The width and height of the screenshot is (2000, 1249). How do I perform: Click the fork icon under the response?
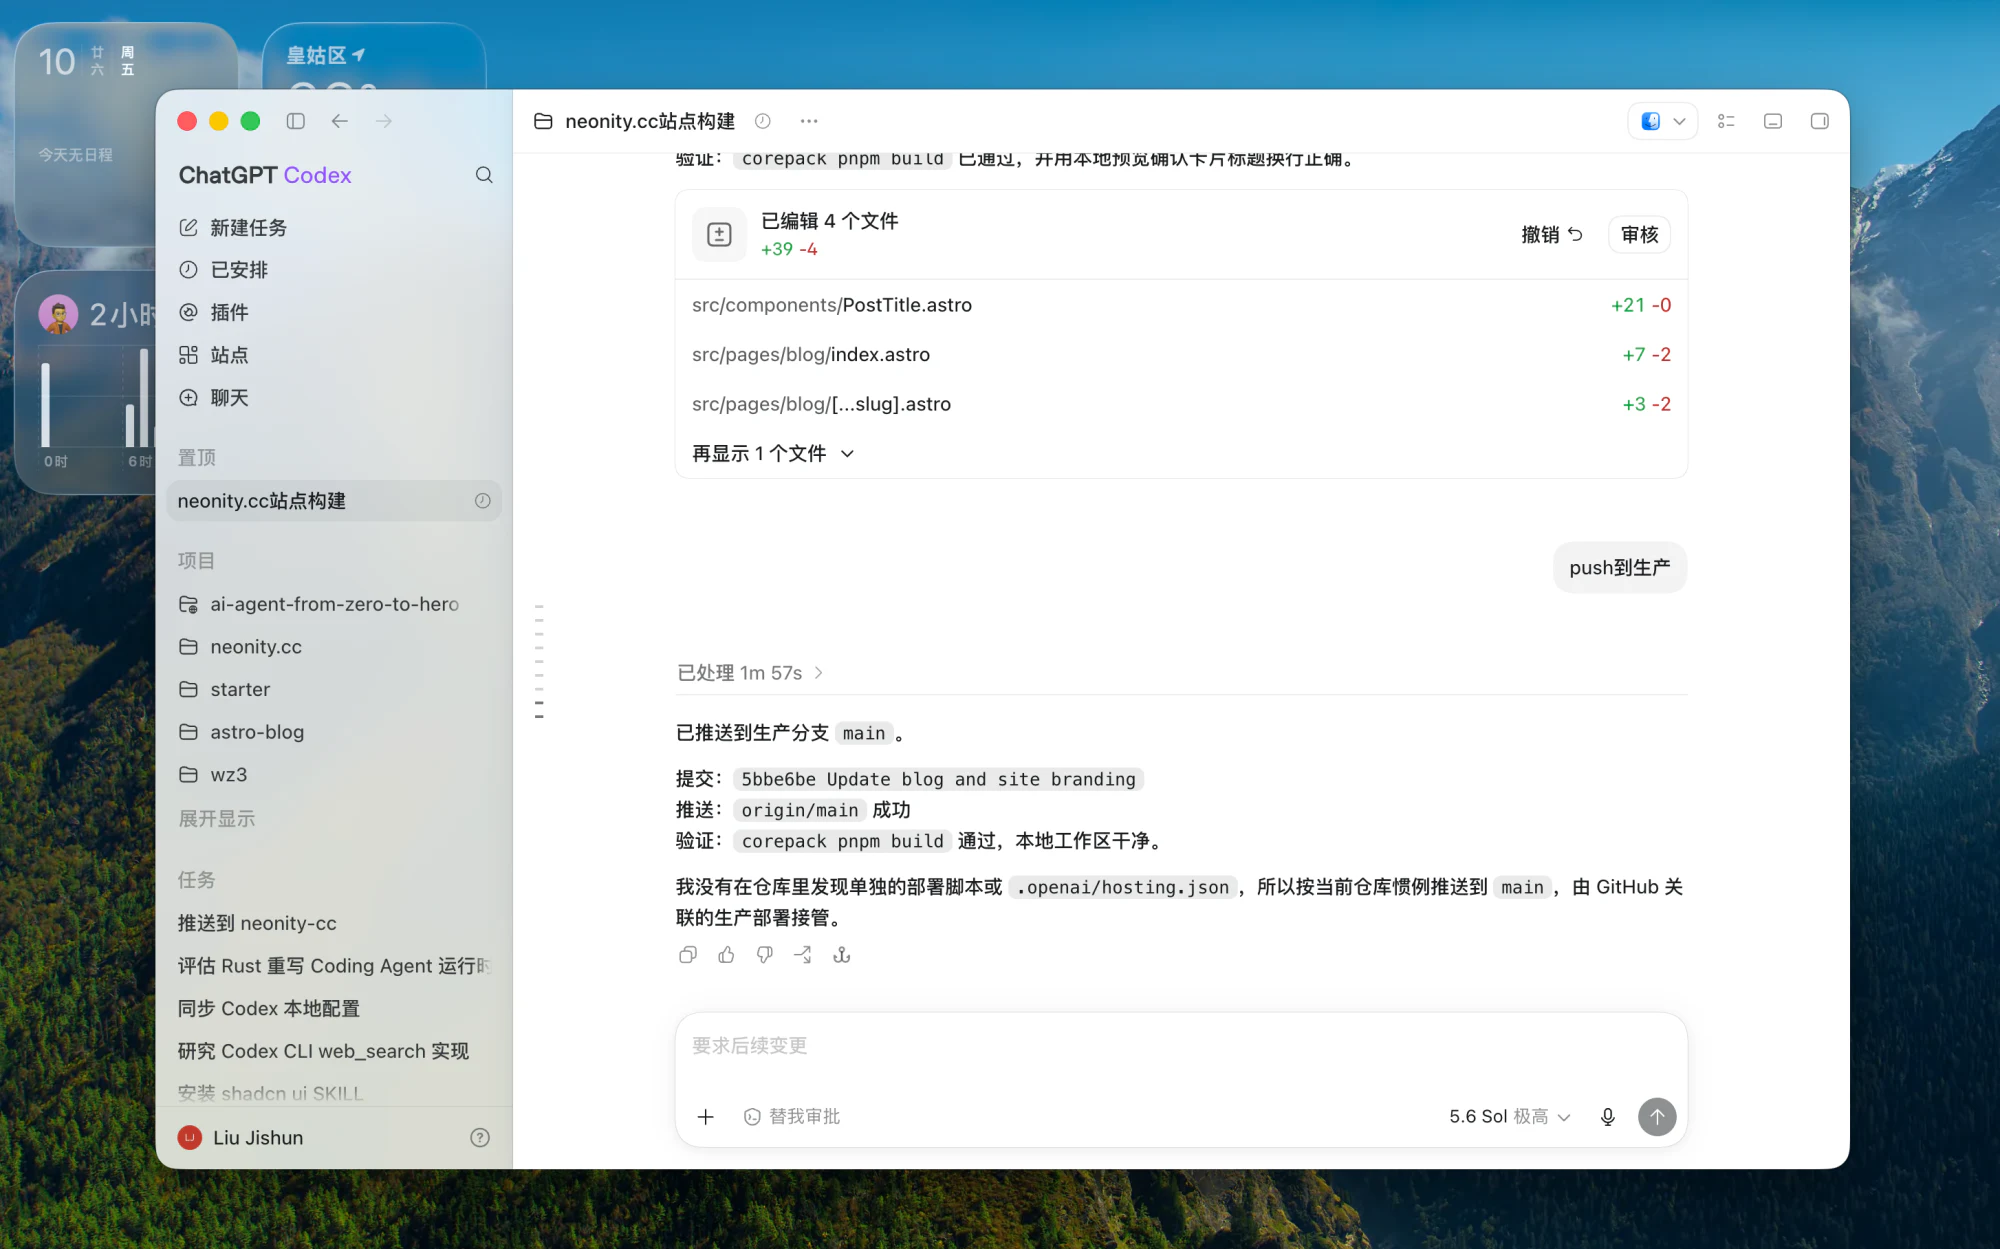842,955
